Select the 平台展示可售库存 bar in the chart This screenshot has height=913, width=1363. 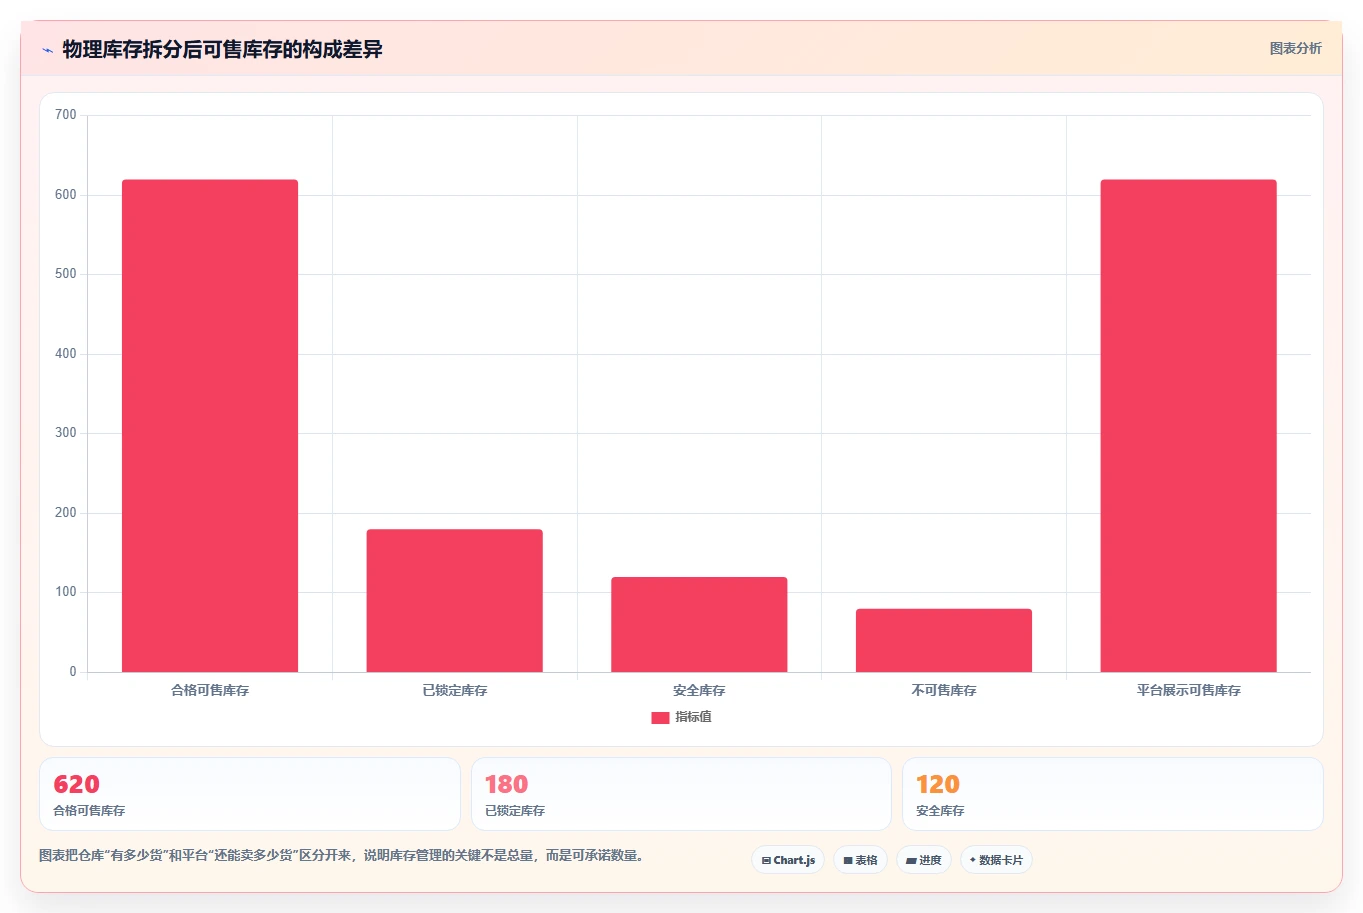[x=1188, y=426]
